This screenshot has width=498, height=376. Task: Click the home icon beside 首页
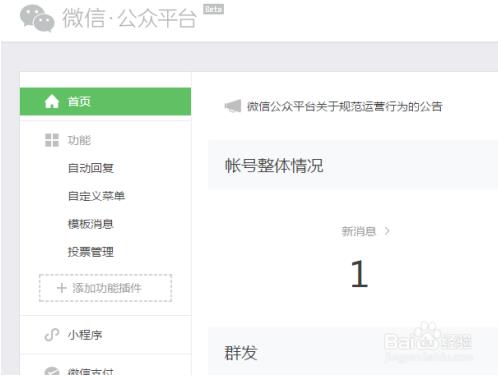tap(52, 101)
